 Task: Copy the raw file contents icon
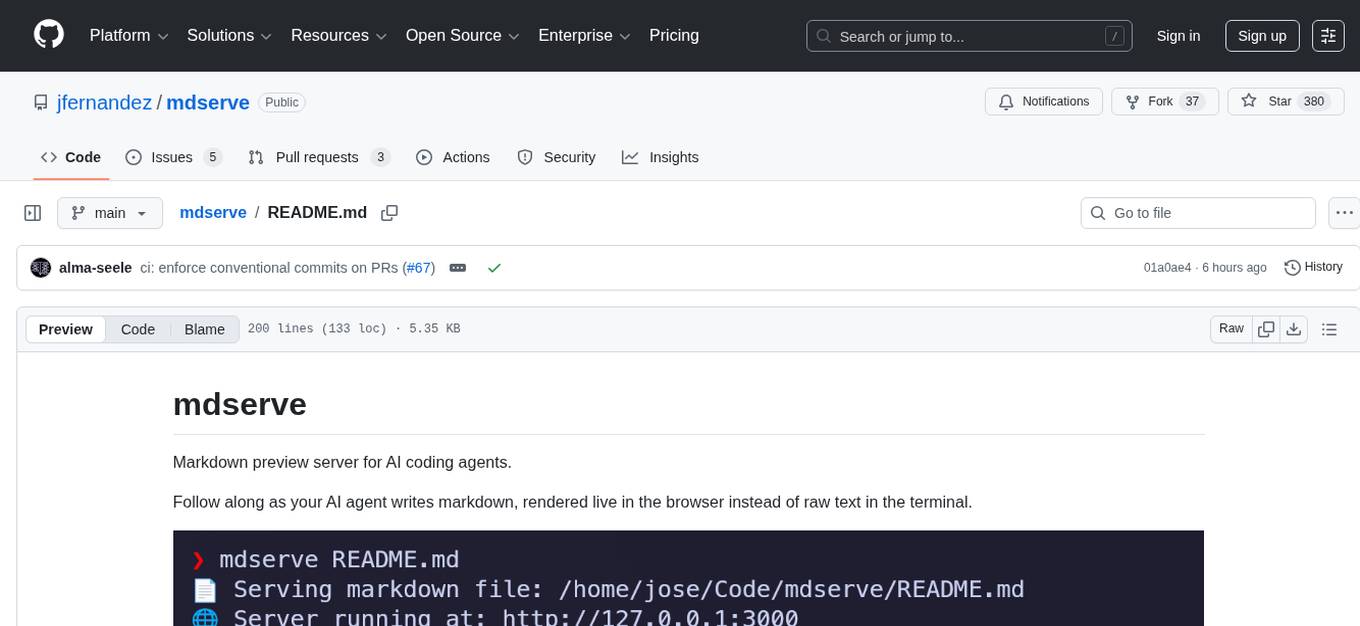[x=1266, y=328]
